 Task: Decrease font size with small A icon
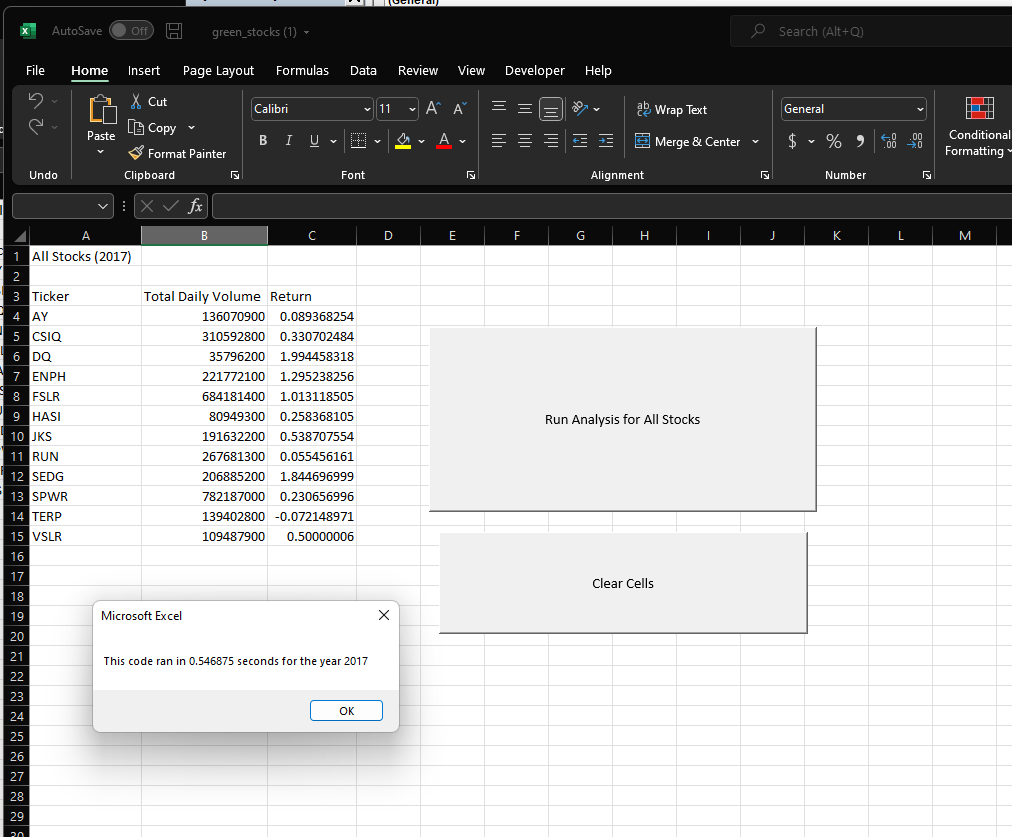click(460, 108)
